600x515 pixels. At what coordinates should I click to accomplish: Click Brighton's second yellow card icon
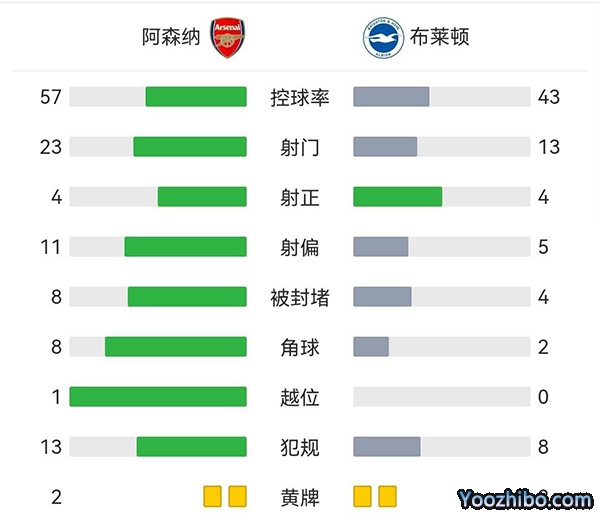(x=387, y=496)
